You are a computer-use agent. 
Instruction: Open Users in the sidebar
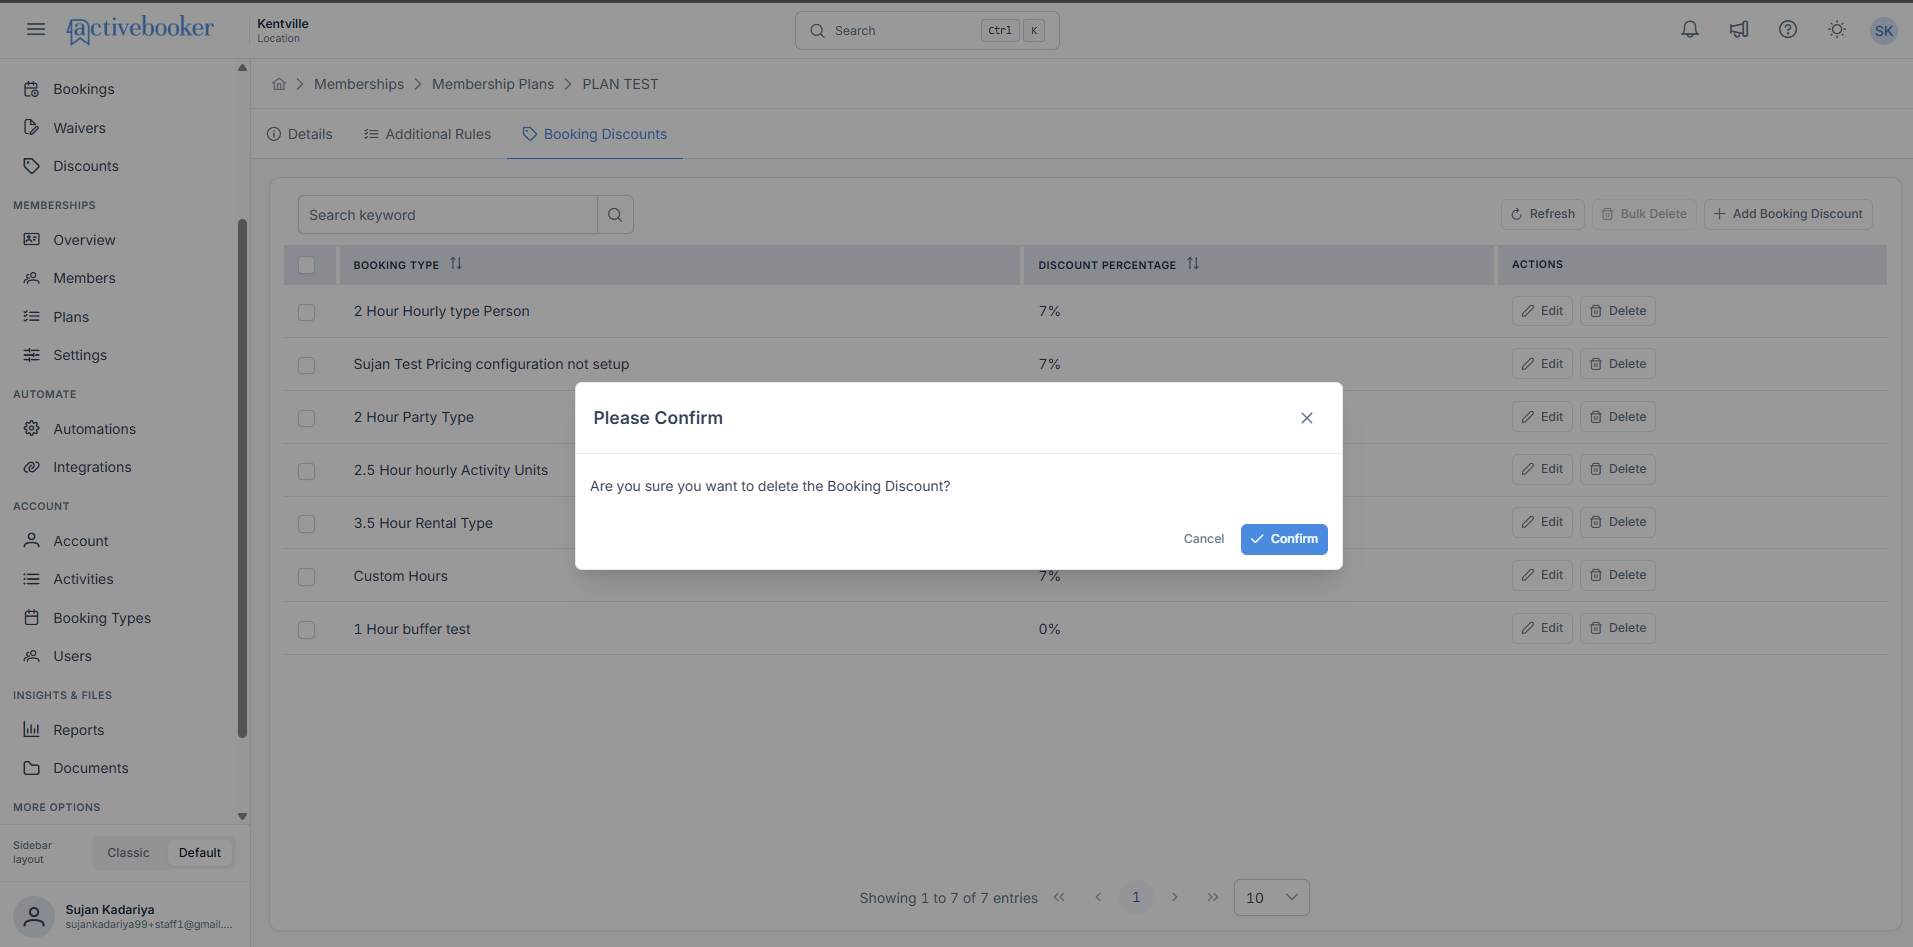[72, 656]
